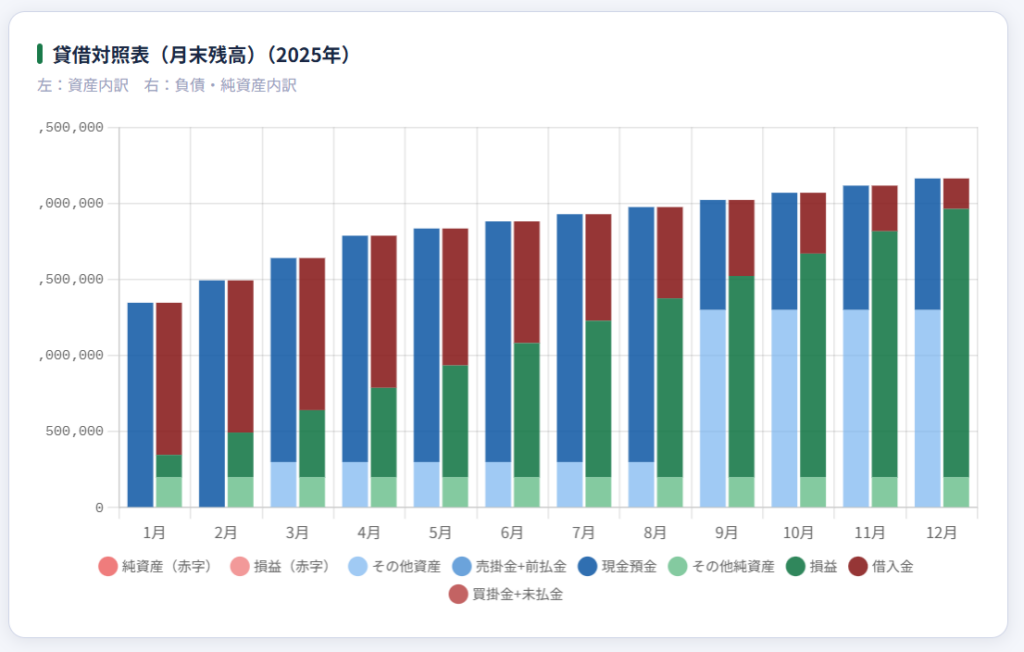The image size is (1024, 652).
Task: Click the 売掛金+前払金 legend icon
Action: click(x=460, y=566)
